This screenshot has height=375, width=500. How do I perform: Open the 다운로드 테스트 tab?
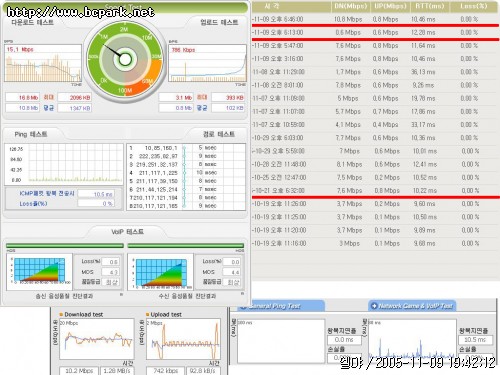(x=32, y=22)
